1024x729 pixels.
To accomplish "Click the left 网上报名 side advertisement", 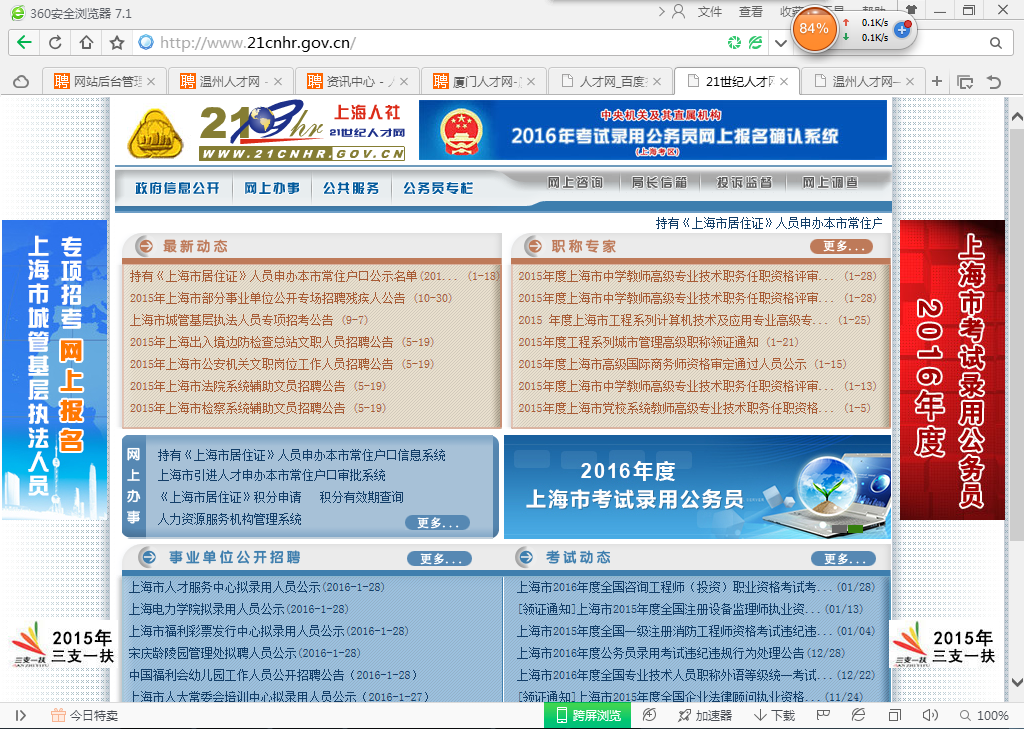I will [55, 370].
